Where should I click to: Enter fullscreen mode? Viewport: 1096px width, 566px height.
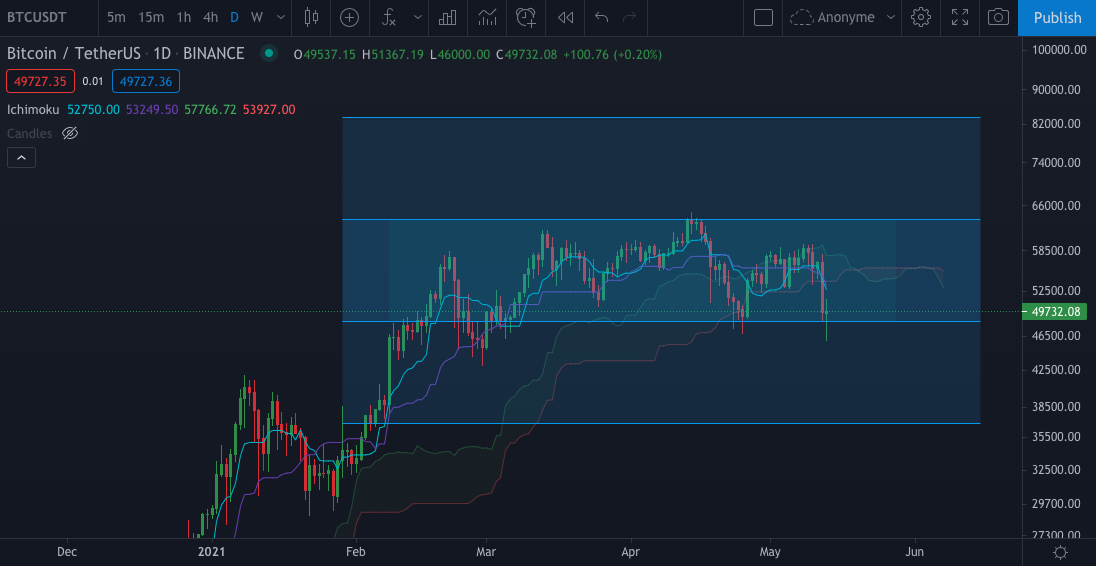[x=960, y=17]
